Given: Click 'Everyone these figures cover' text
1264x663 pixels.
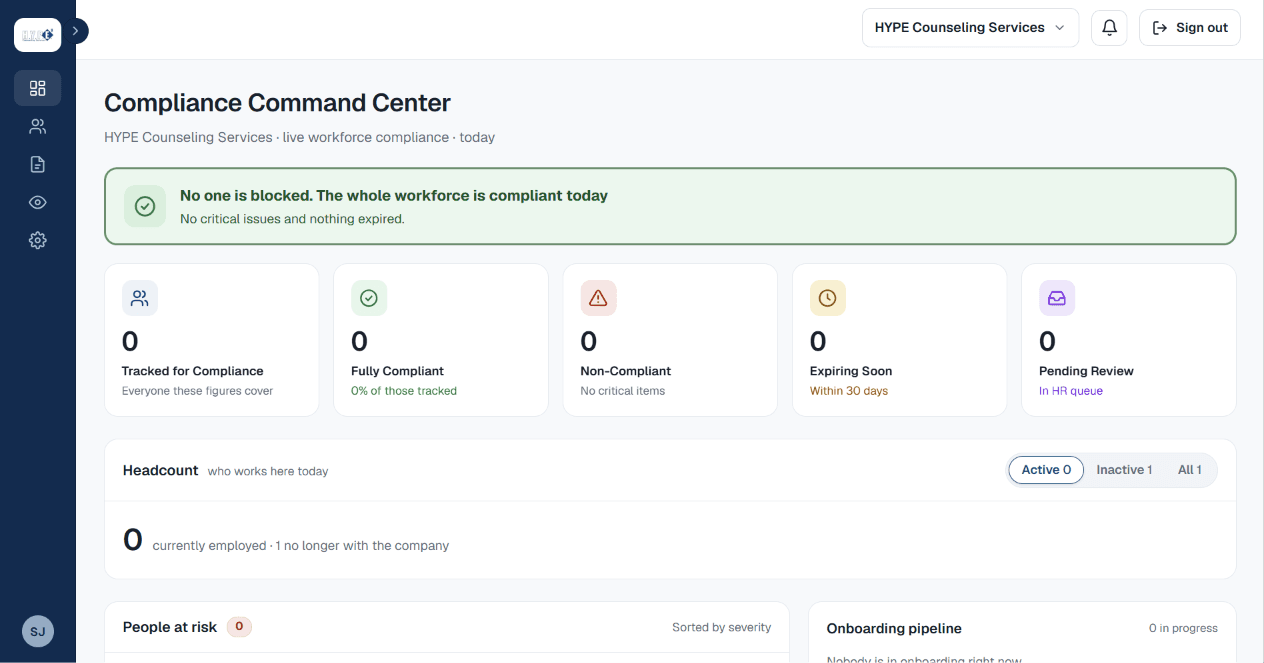Looking at the screenshot, I should pyautogui.click(x=197, y=391).
